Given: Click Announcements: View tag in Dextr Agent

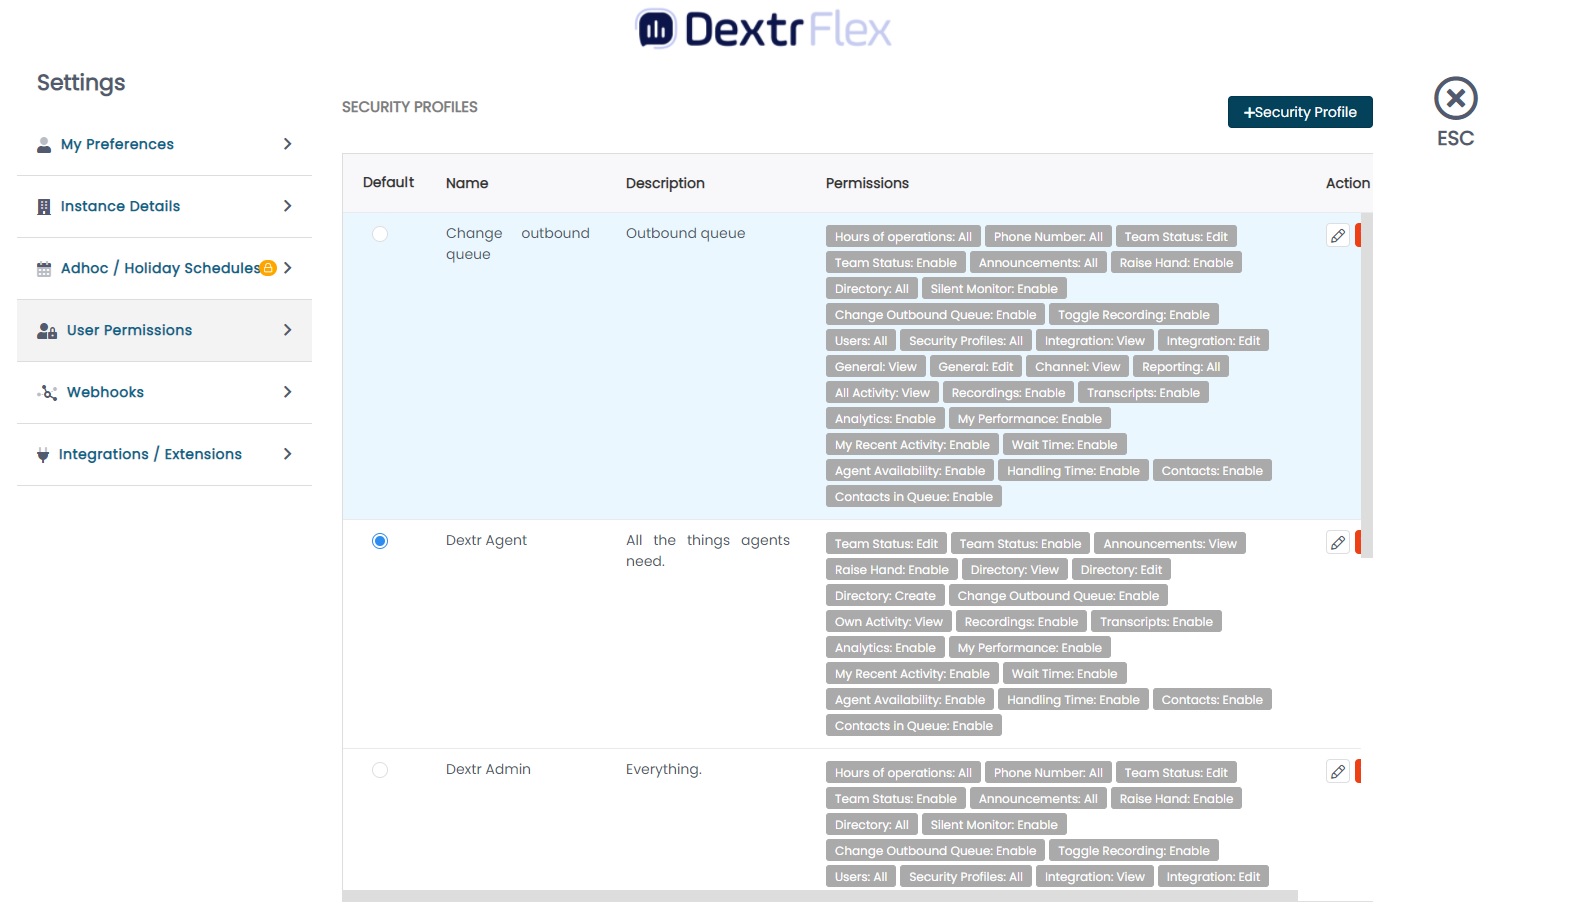Looking at the screenshot, I should coord(1170,544).
